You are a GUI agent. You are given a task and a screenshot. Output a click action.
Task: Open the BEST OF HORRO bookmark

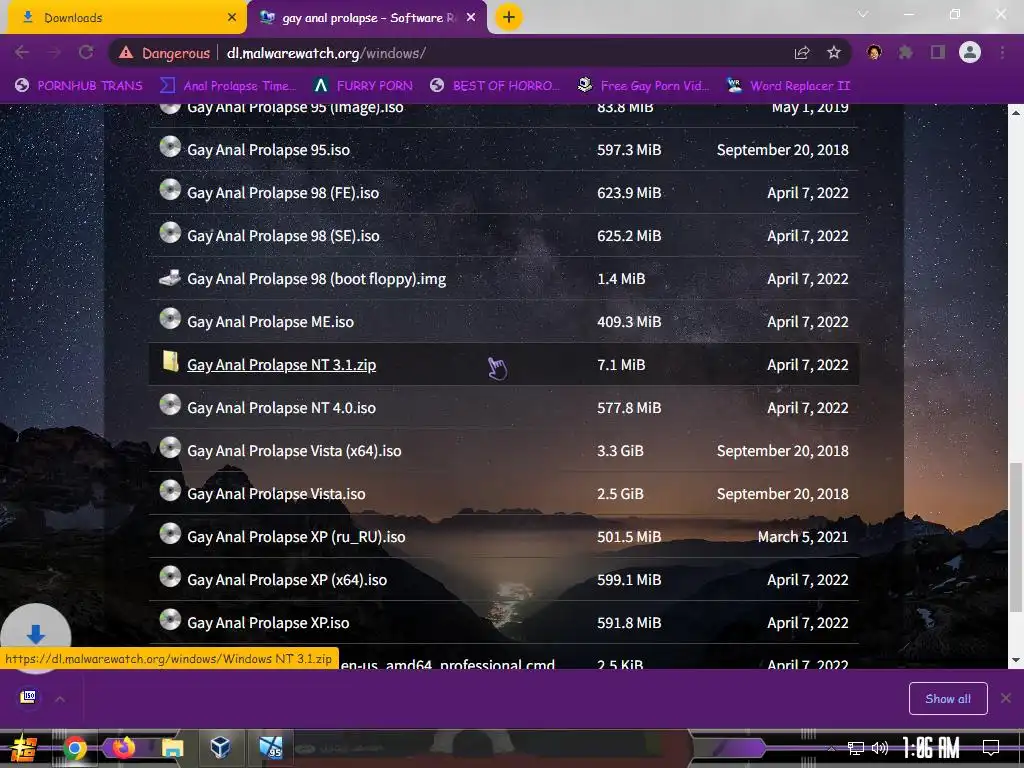tap(495, 86)
